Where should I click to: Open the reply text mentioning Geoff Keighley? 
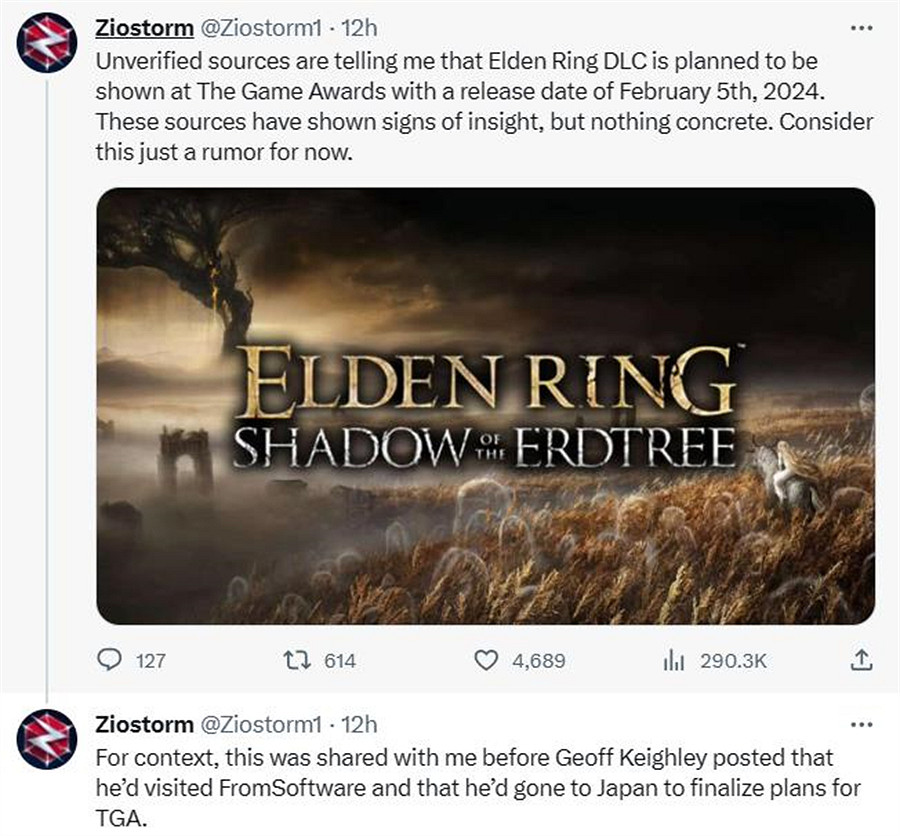(x=470, y=788)
